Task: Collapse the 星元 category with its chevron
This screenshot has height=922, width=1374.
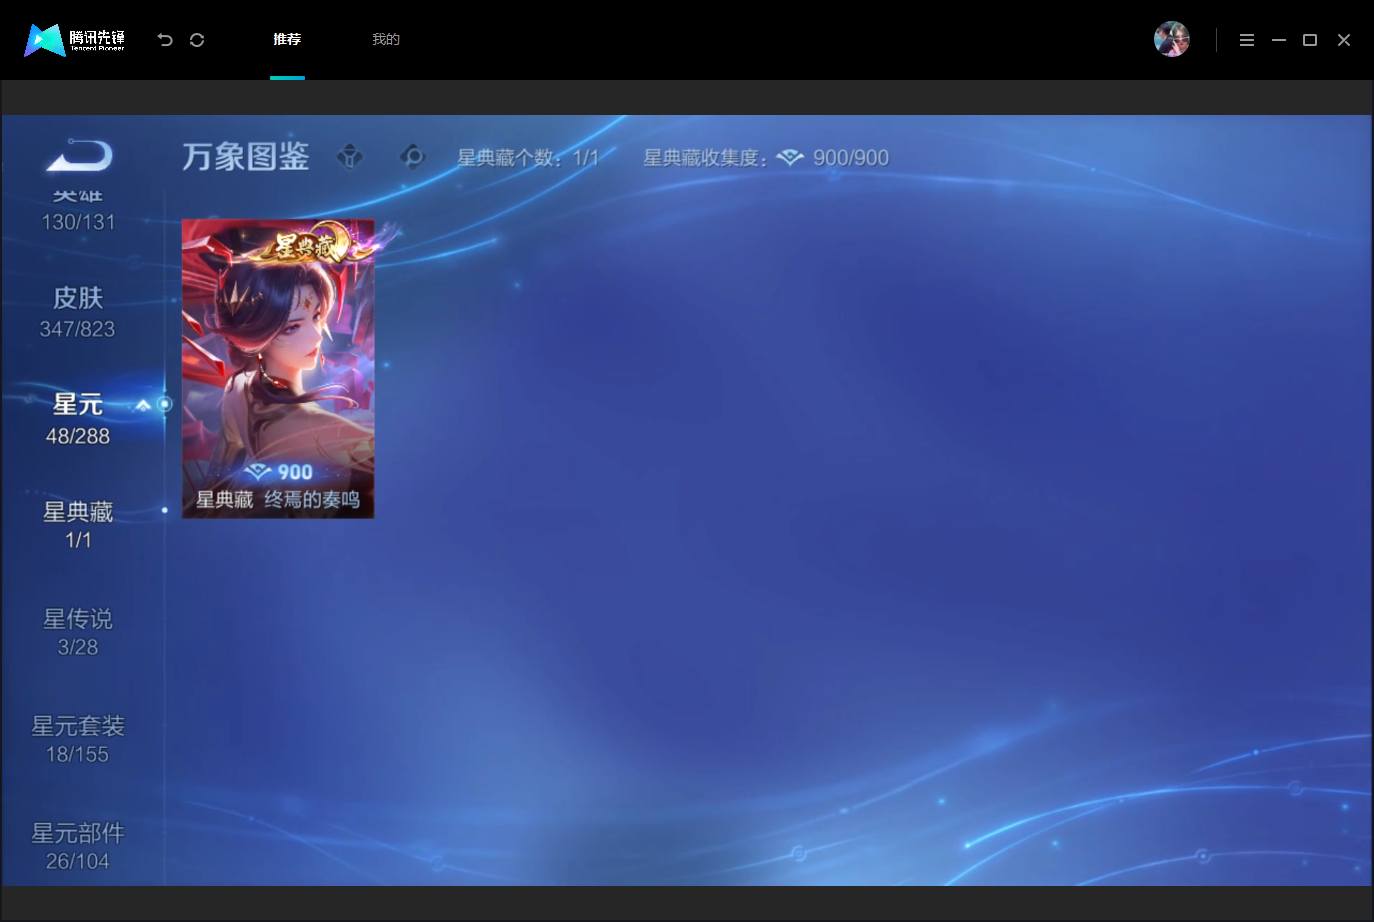Action: coord(143,405)
